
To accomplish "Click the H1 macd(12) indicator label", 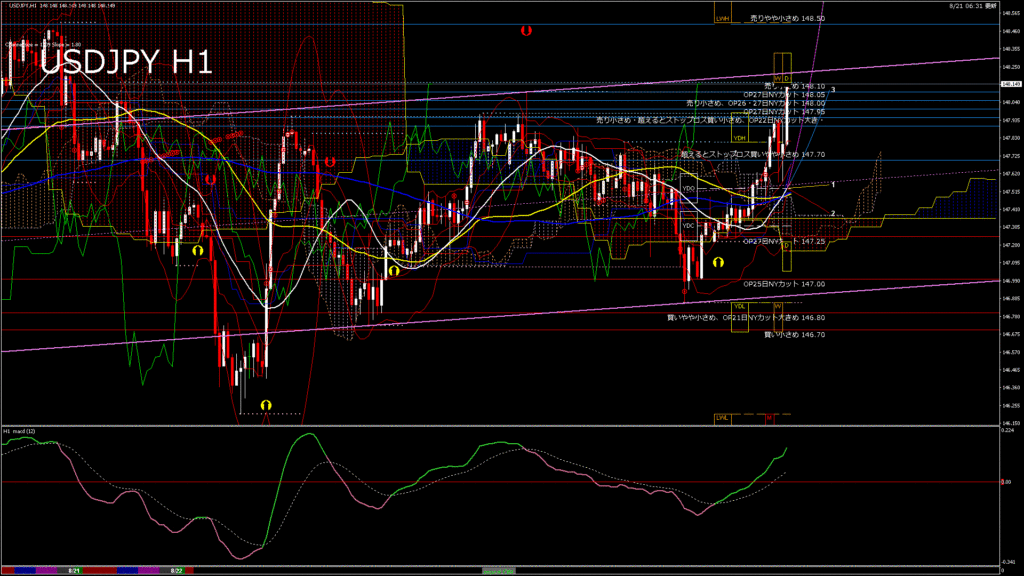I will (20, 430).
